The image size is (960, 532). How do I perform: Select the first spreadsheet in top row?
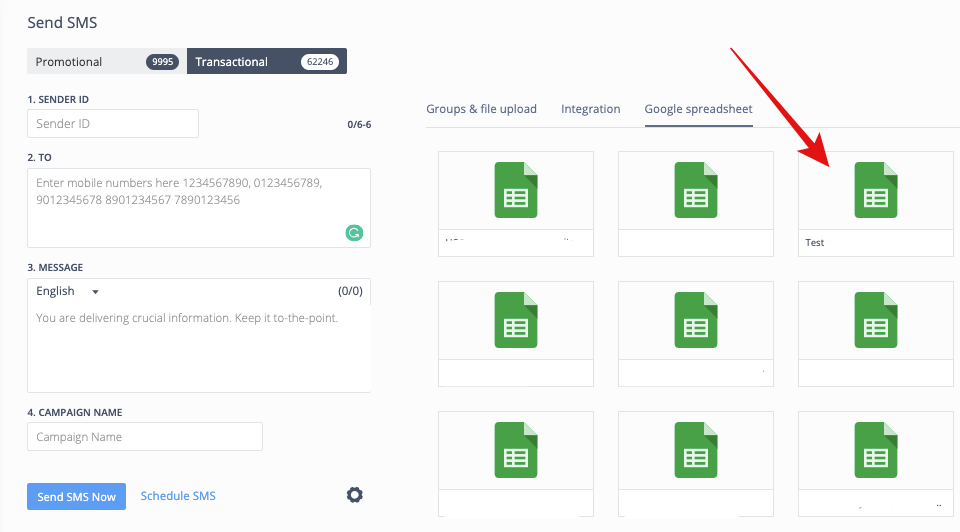(x=515, y=190)
